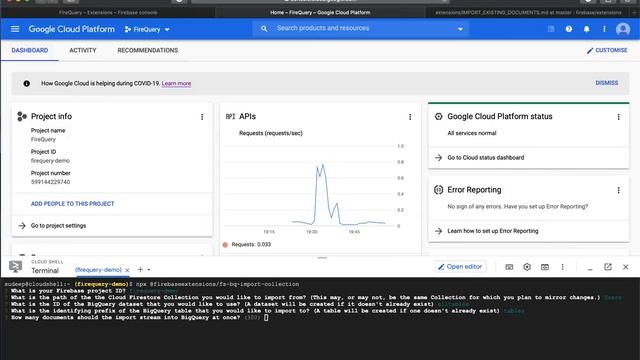This screenshot has height=360, width=640.
Task: Click the Customise button
Action: click(607, 50)
